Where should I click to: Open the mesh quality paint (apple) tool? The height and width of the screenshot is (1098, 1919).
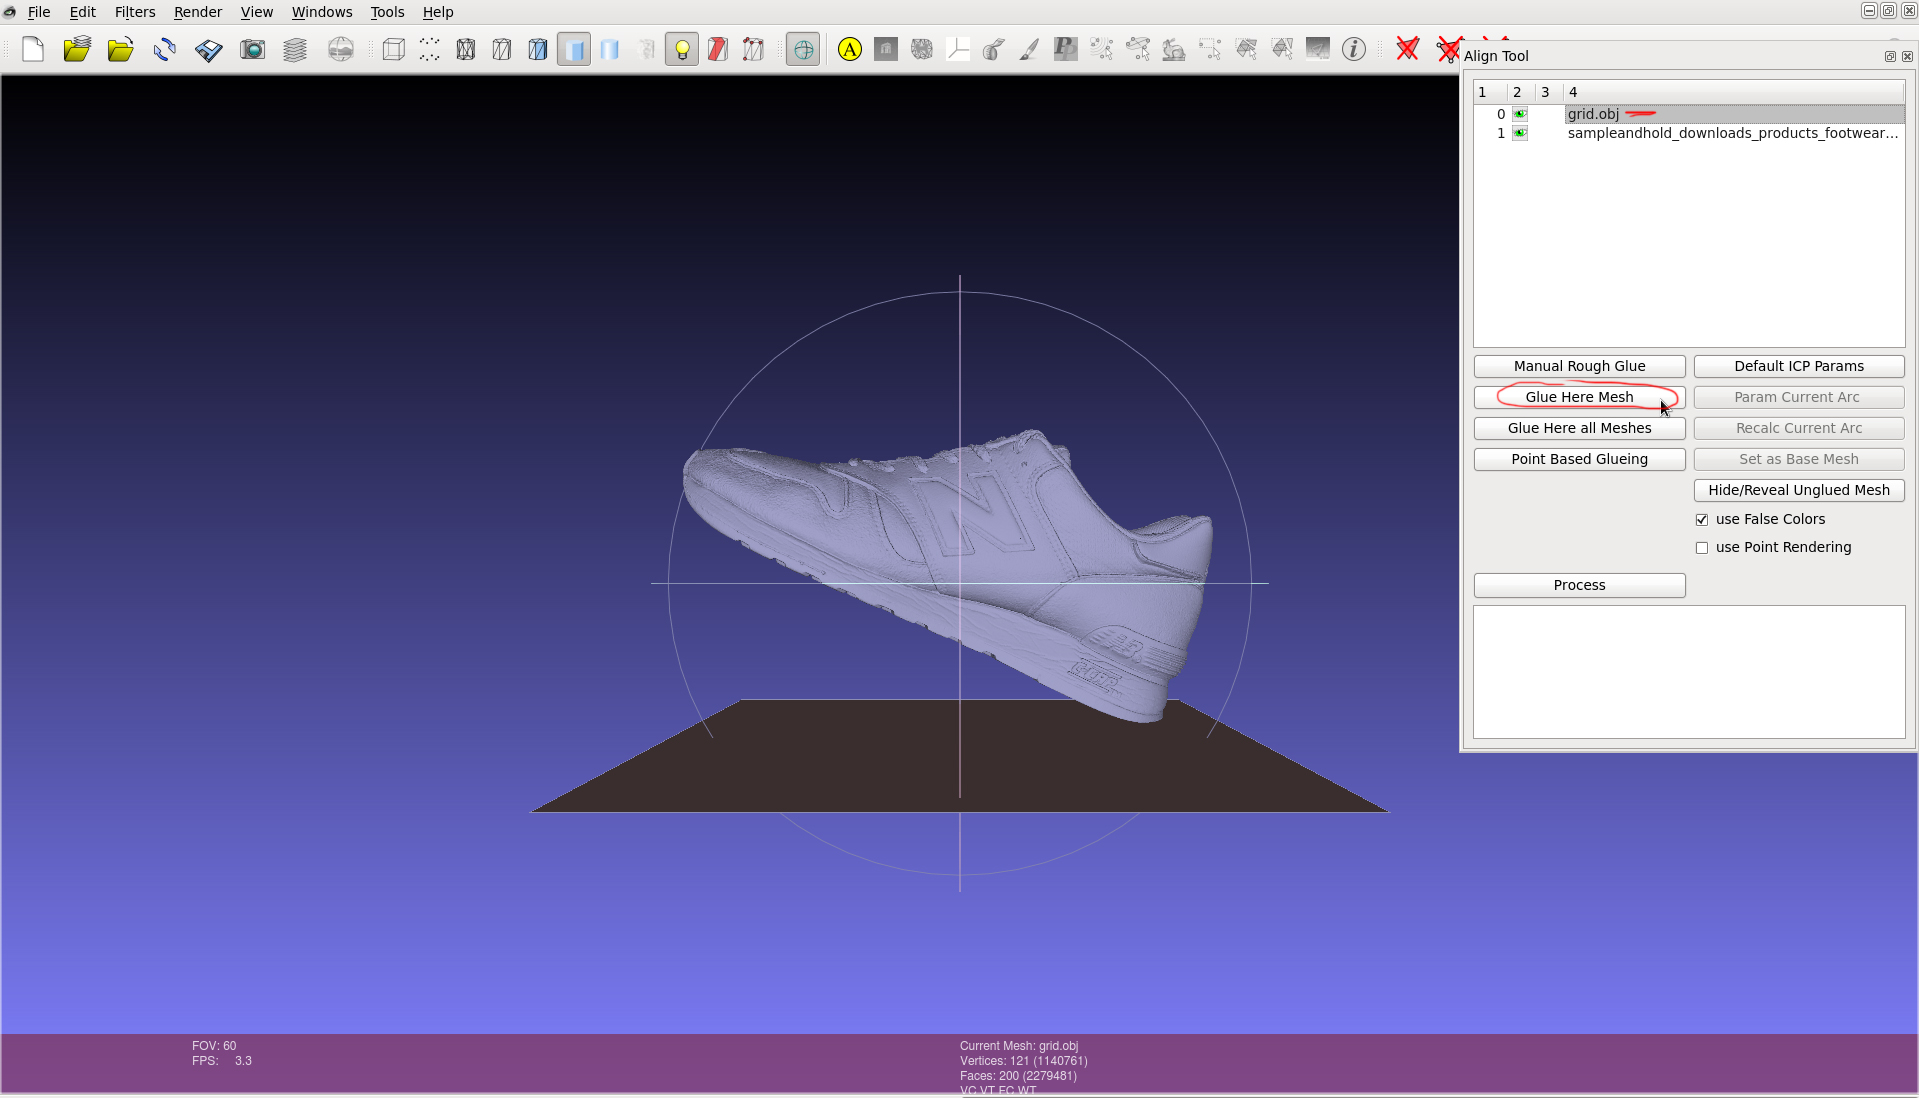pos(994,49)
